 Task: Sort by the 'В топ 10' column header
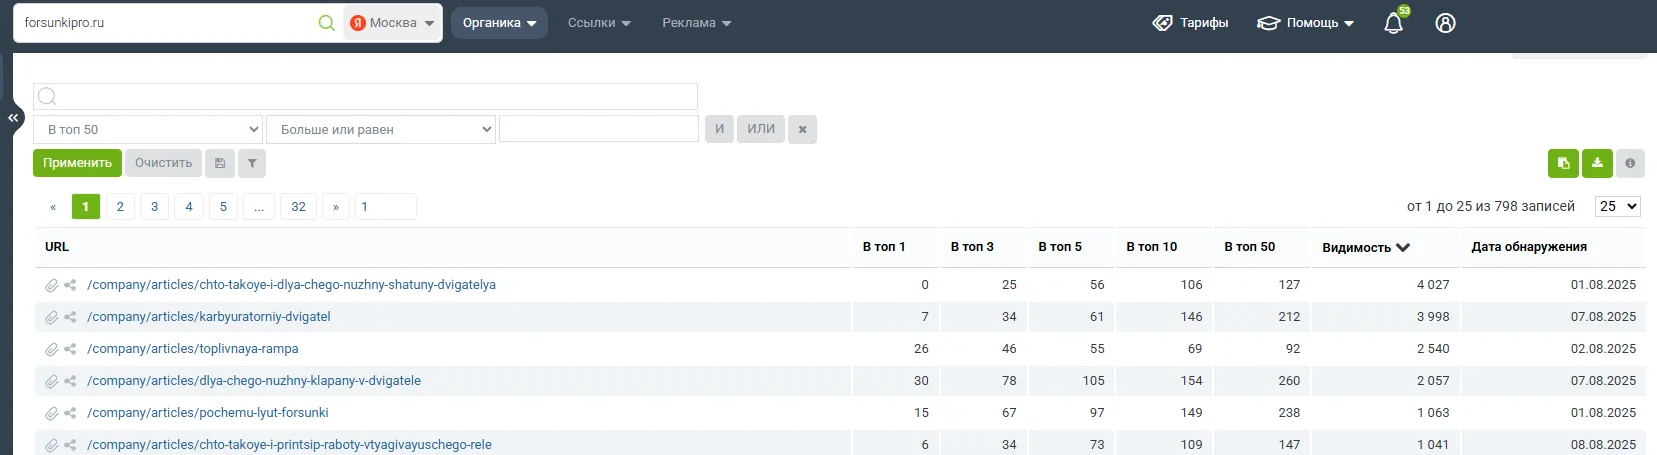pos(1152,247)
